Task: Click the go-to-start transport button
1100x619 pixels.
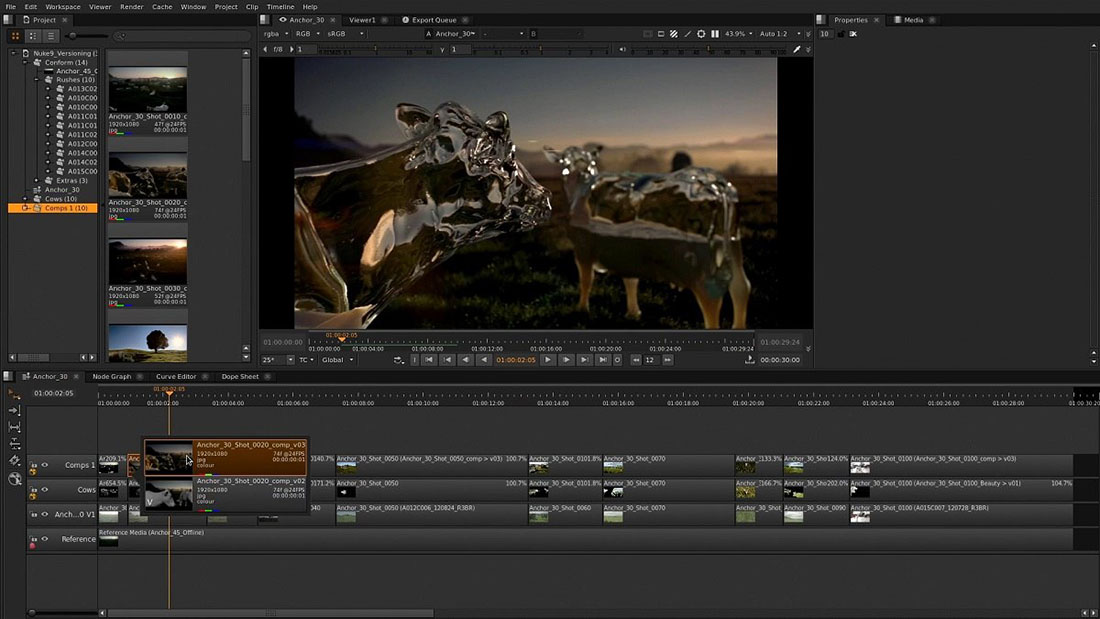Action: [428, 359]
